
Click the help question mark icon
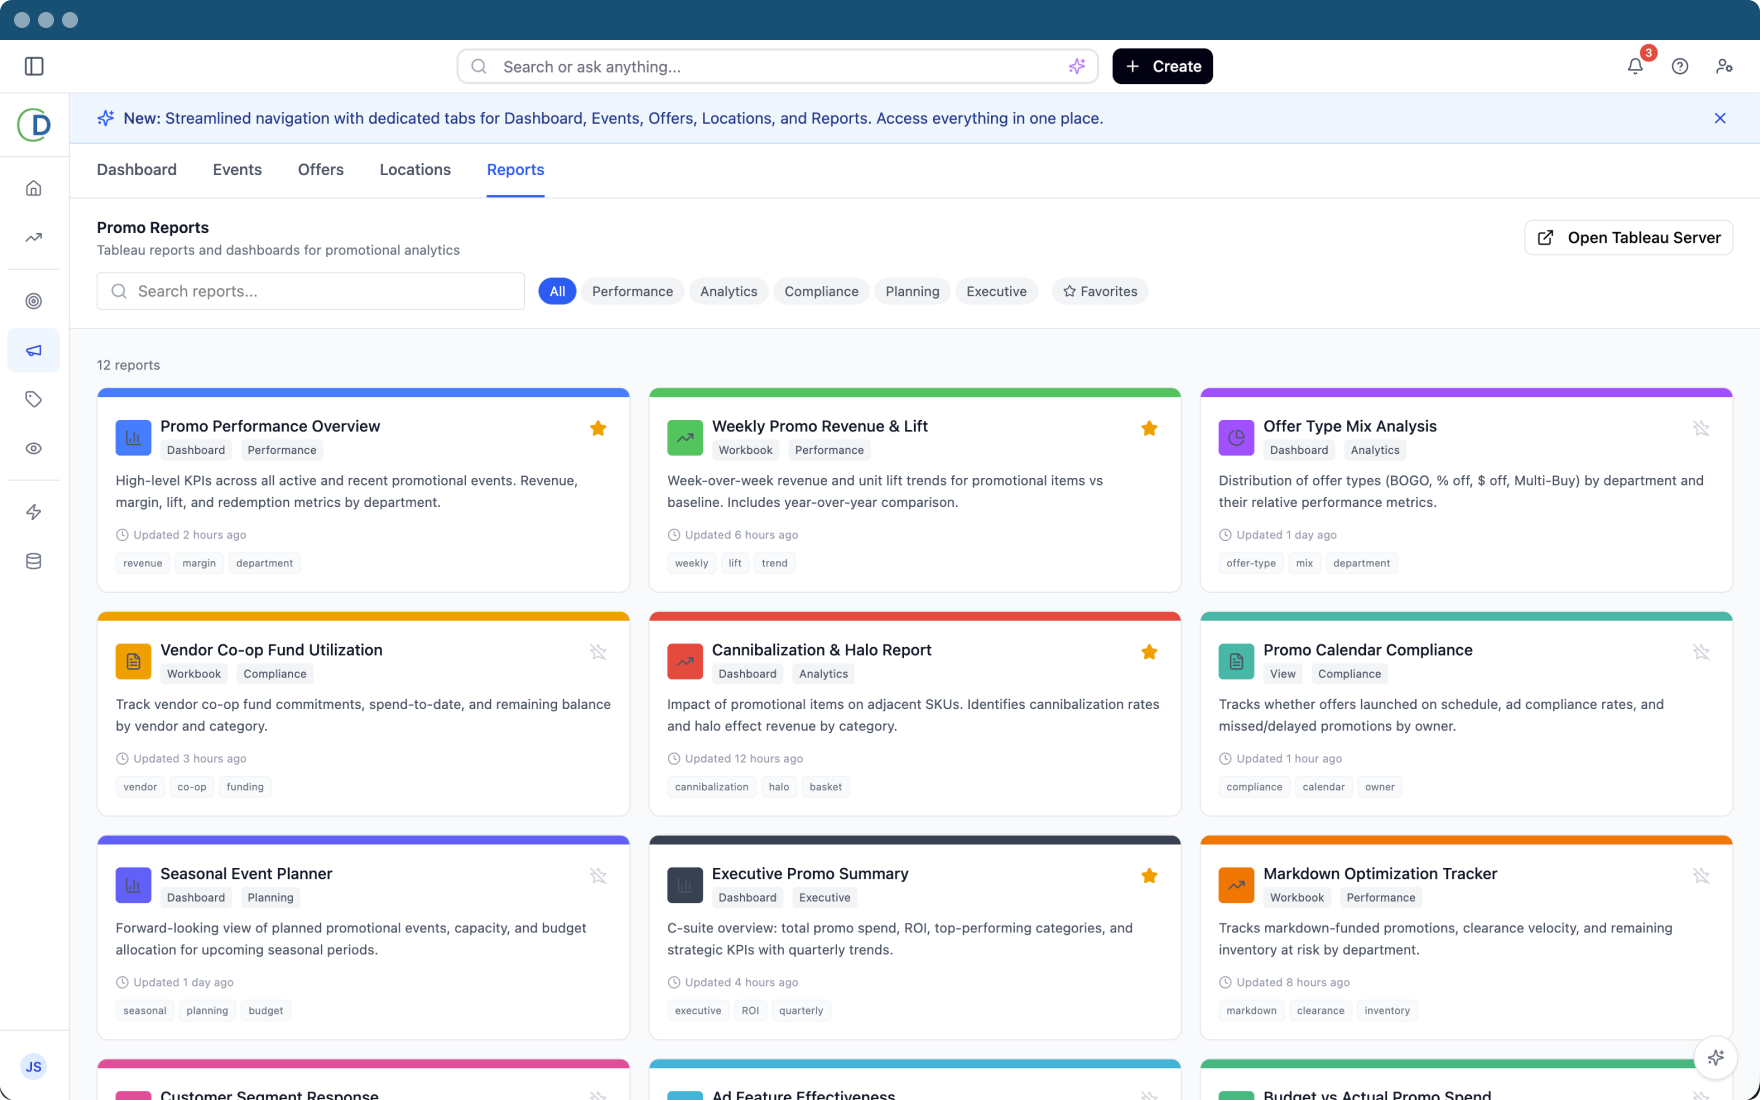click(x=1680, y=66)
